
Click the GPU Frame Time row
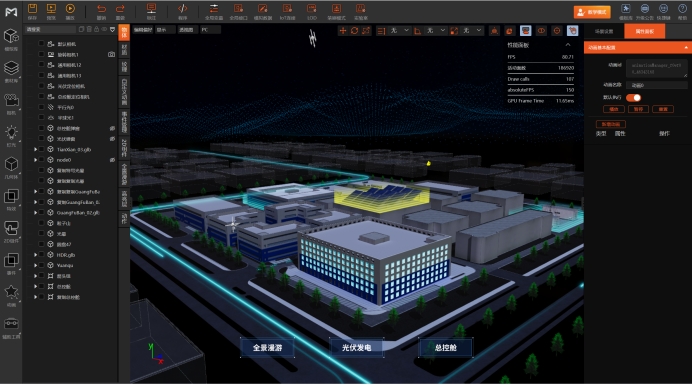pyautogui.click(x=540, y=101)
